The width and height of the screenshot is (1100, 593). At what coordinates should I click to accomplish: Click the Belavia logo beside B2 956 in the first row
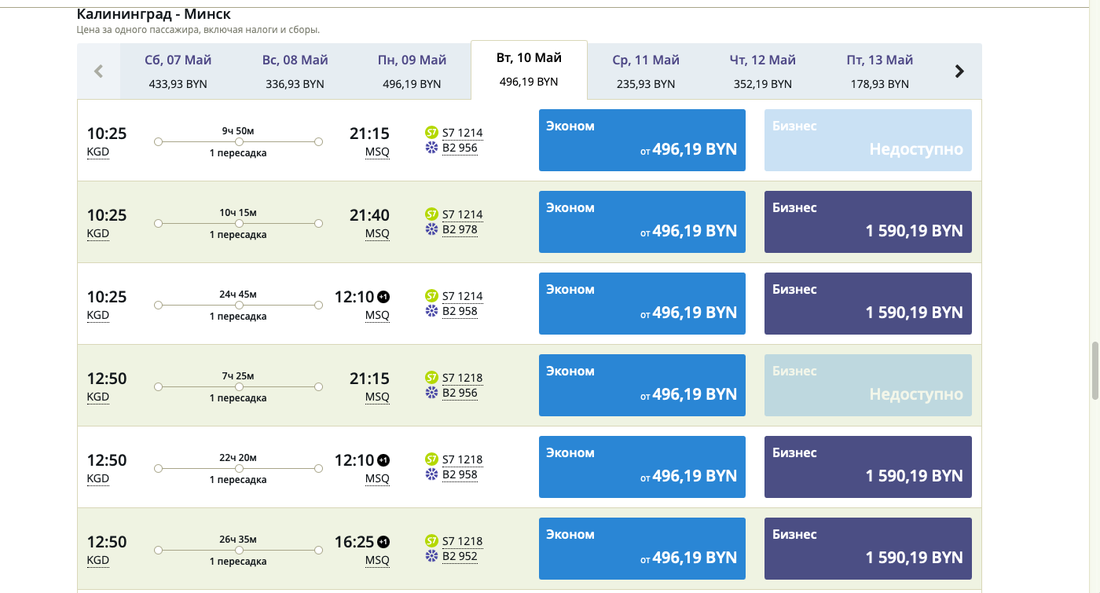[x=432, y=148]
